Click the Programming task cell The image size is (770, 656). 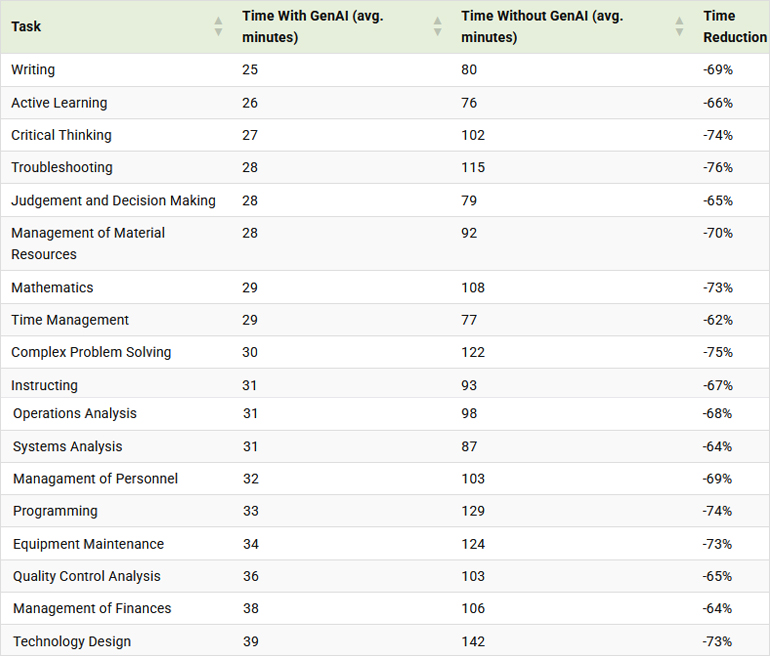(55, 511)
